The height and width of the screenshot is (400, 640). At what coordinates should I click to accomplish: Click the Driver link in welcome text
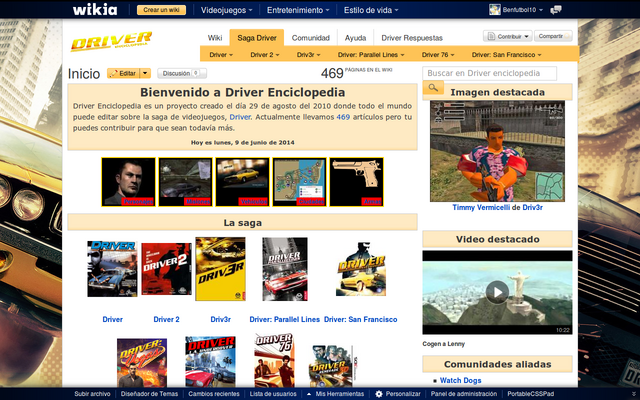(x=240, y=117)
